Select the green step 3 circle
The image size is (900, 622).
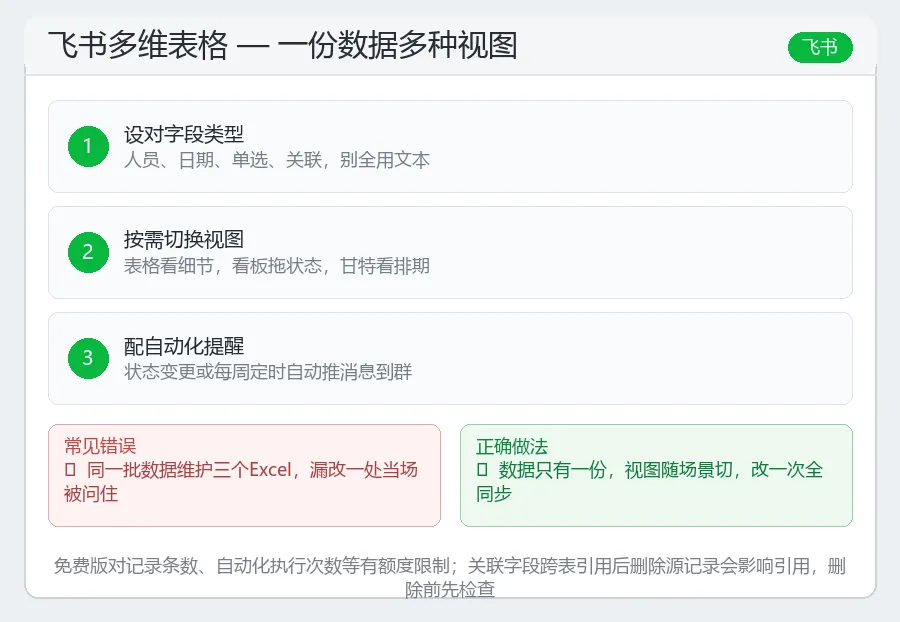(88, 359)
